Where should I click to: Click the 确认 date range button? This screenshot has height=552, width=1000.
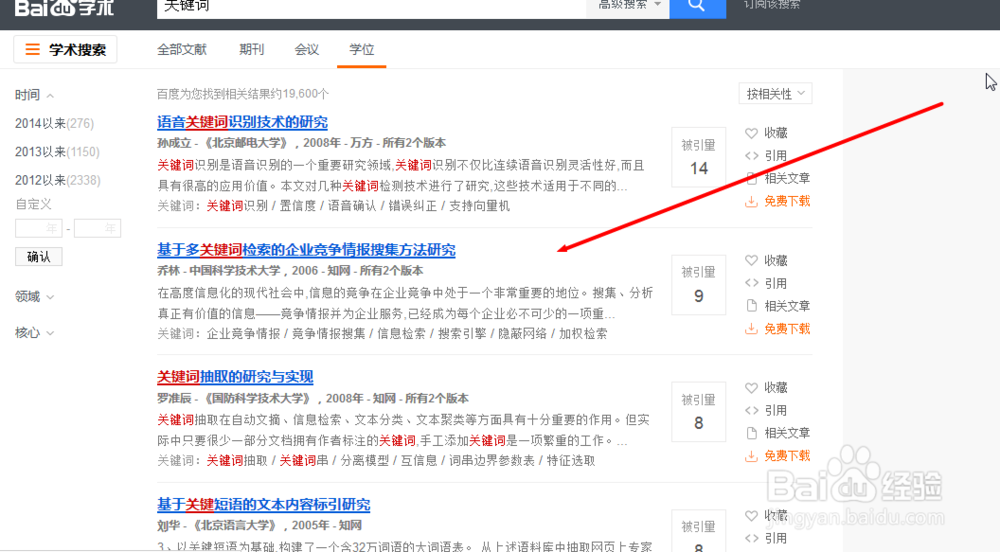pos(38,257)
